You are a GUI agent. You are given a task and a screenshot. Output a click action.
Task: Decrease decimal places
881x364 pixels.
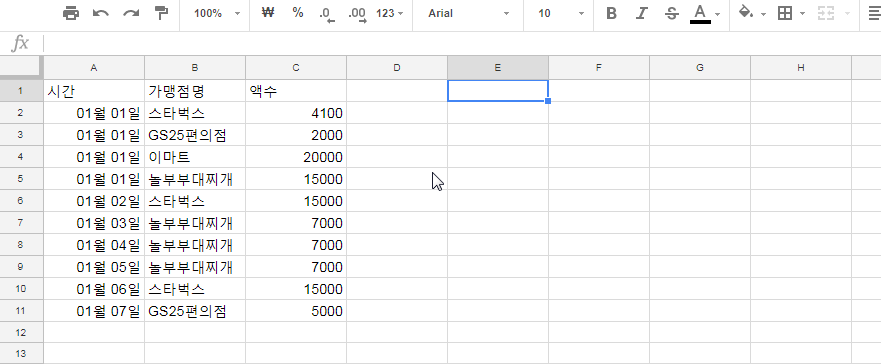tap(326, 14)
